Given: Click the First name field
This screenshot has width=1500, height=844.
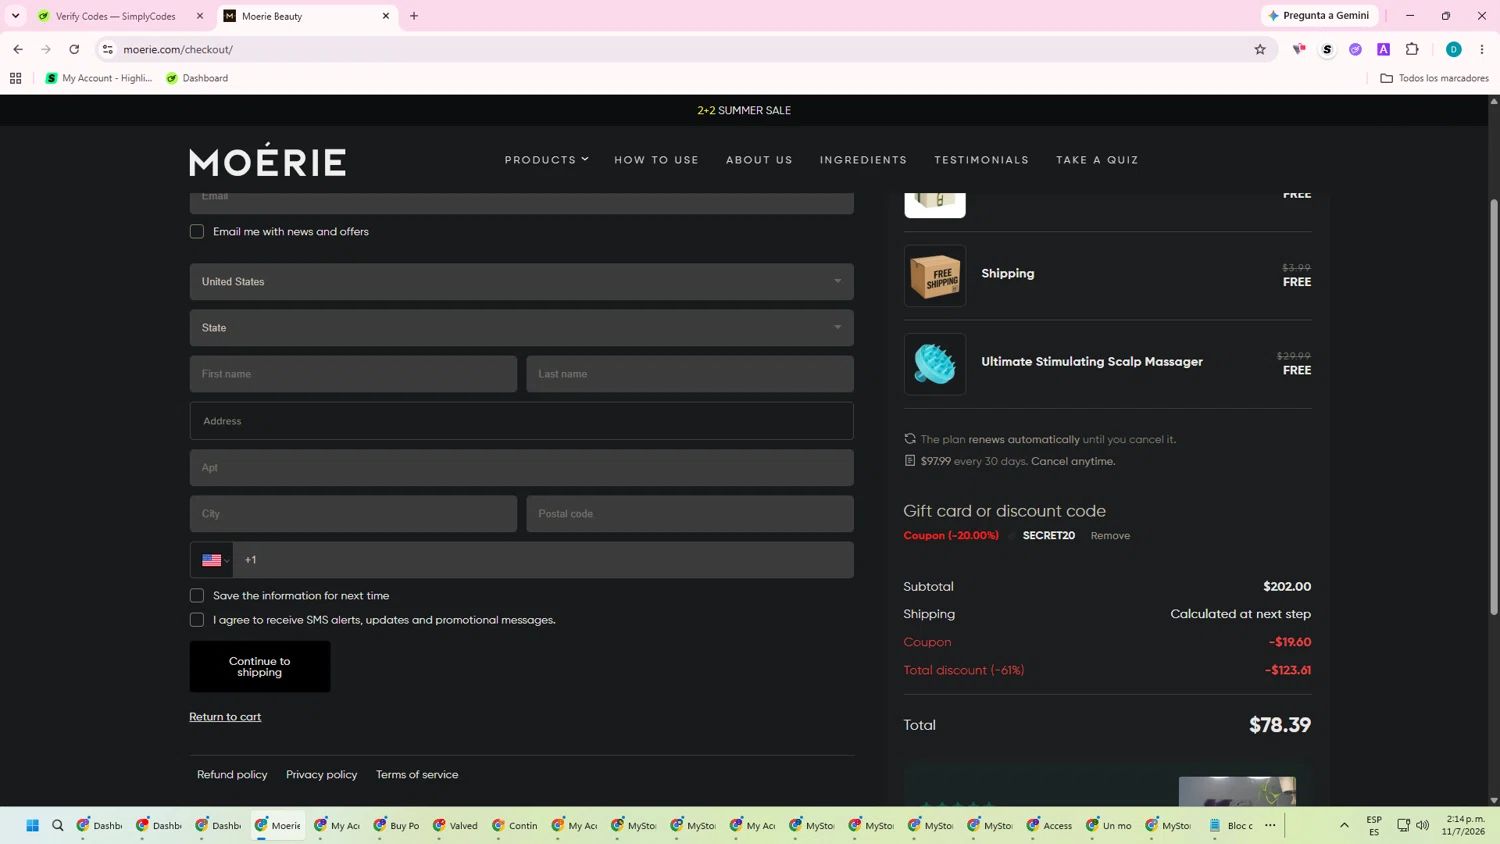Looking at the screenshot, I should (353, 374).
